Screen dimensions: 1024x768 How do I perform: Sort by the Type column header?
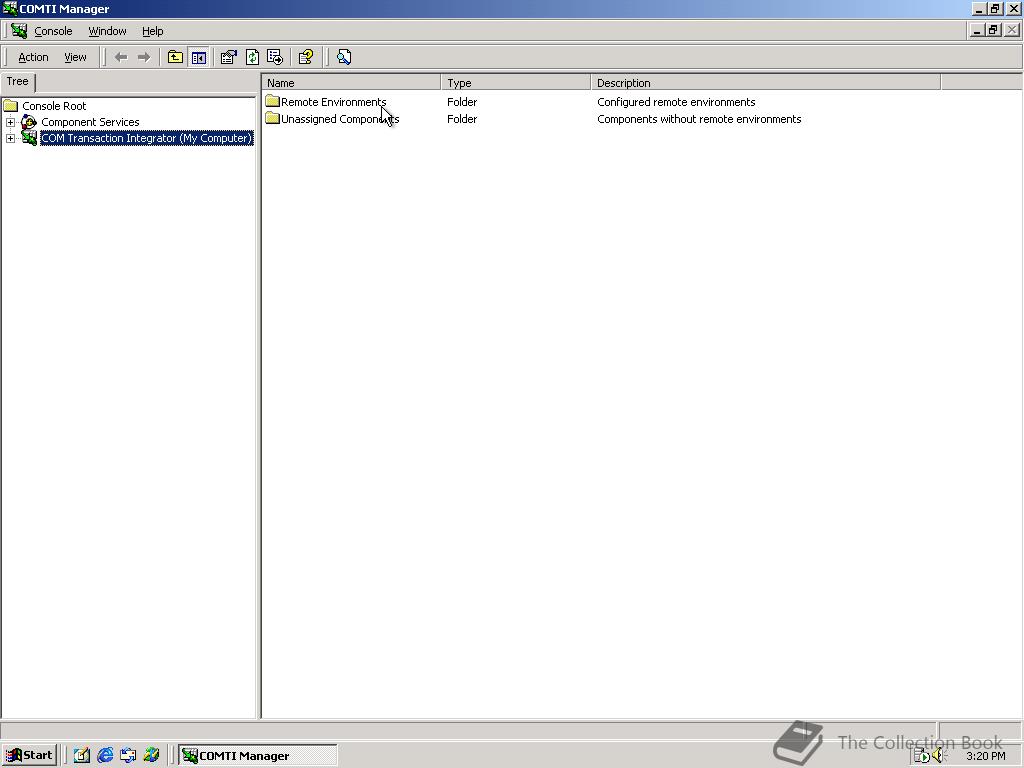click(x=516, y=83)
